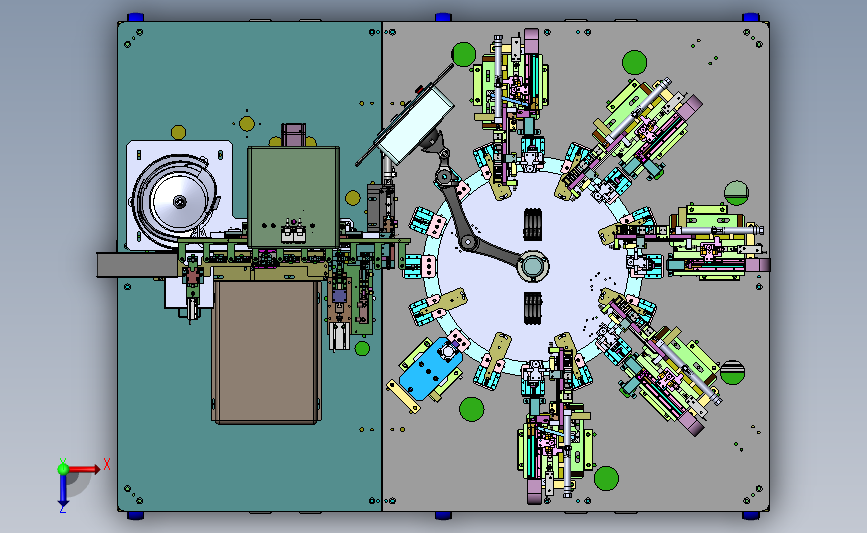The height and width of the screenshot is (533, 867).
Task: Click the blue Z axis arrow
Action: (x=62, y=490)
